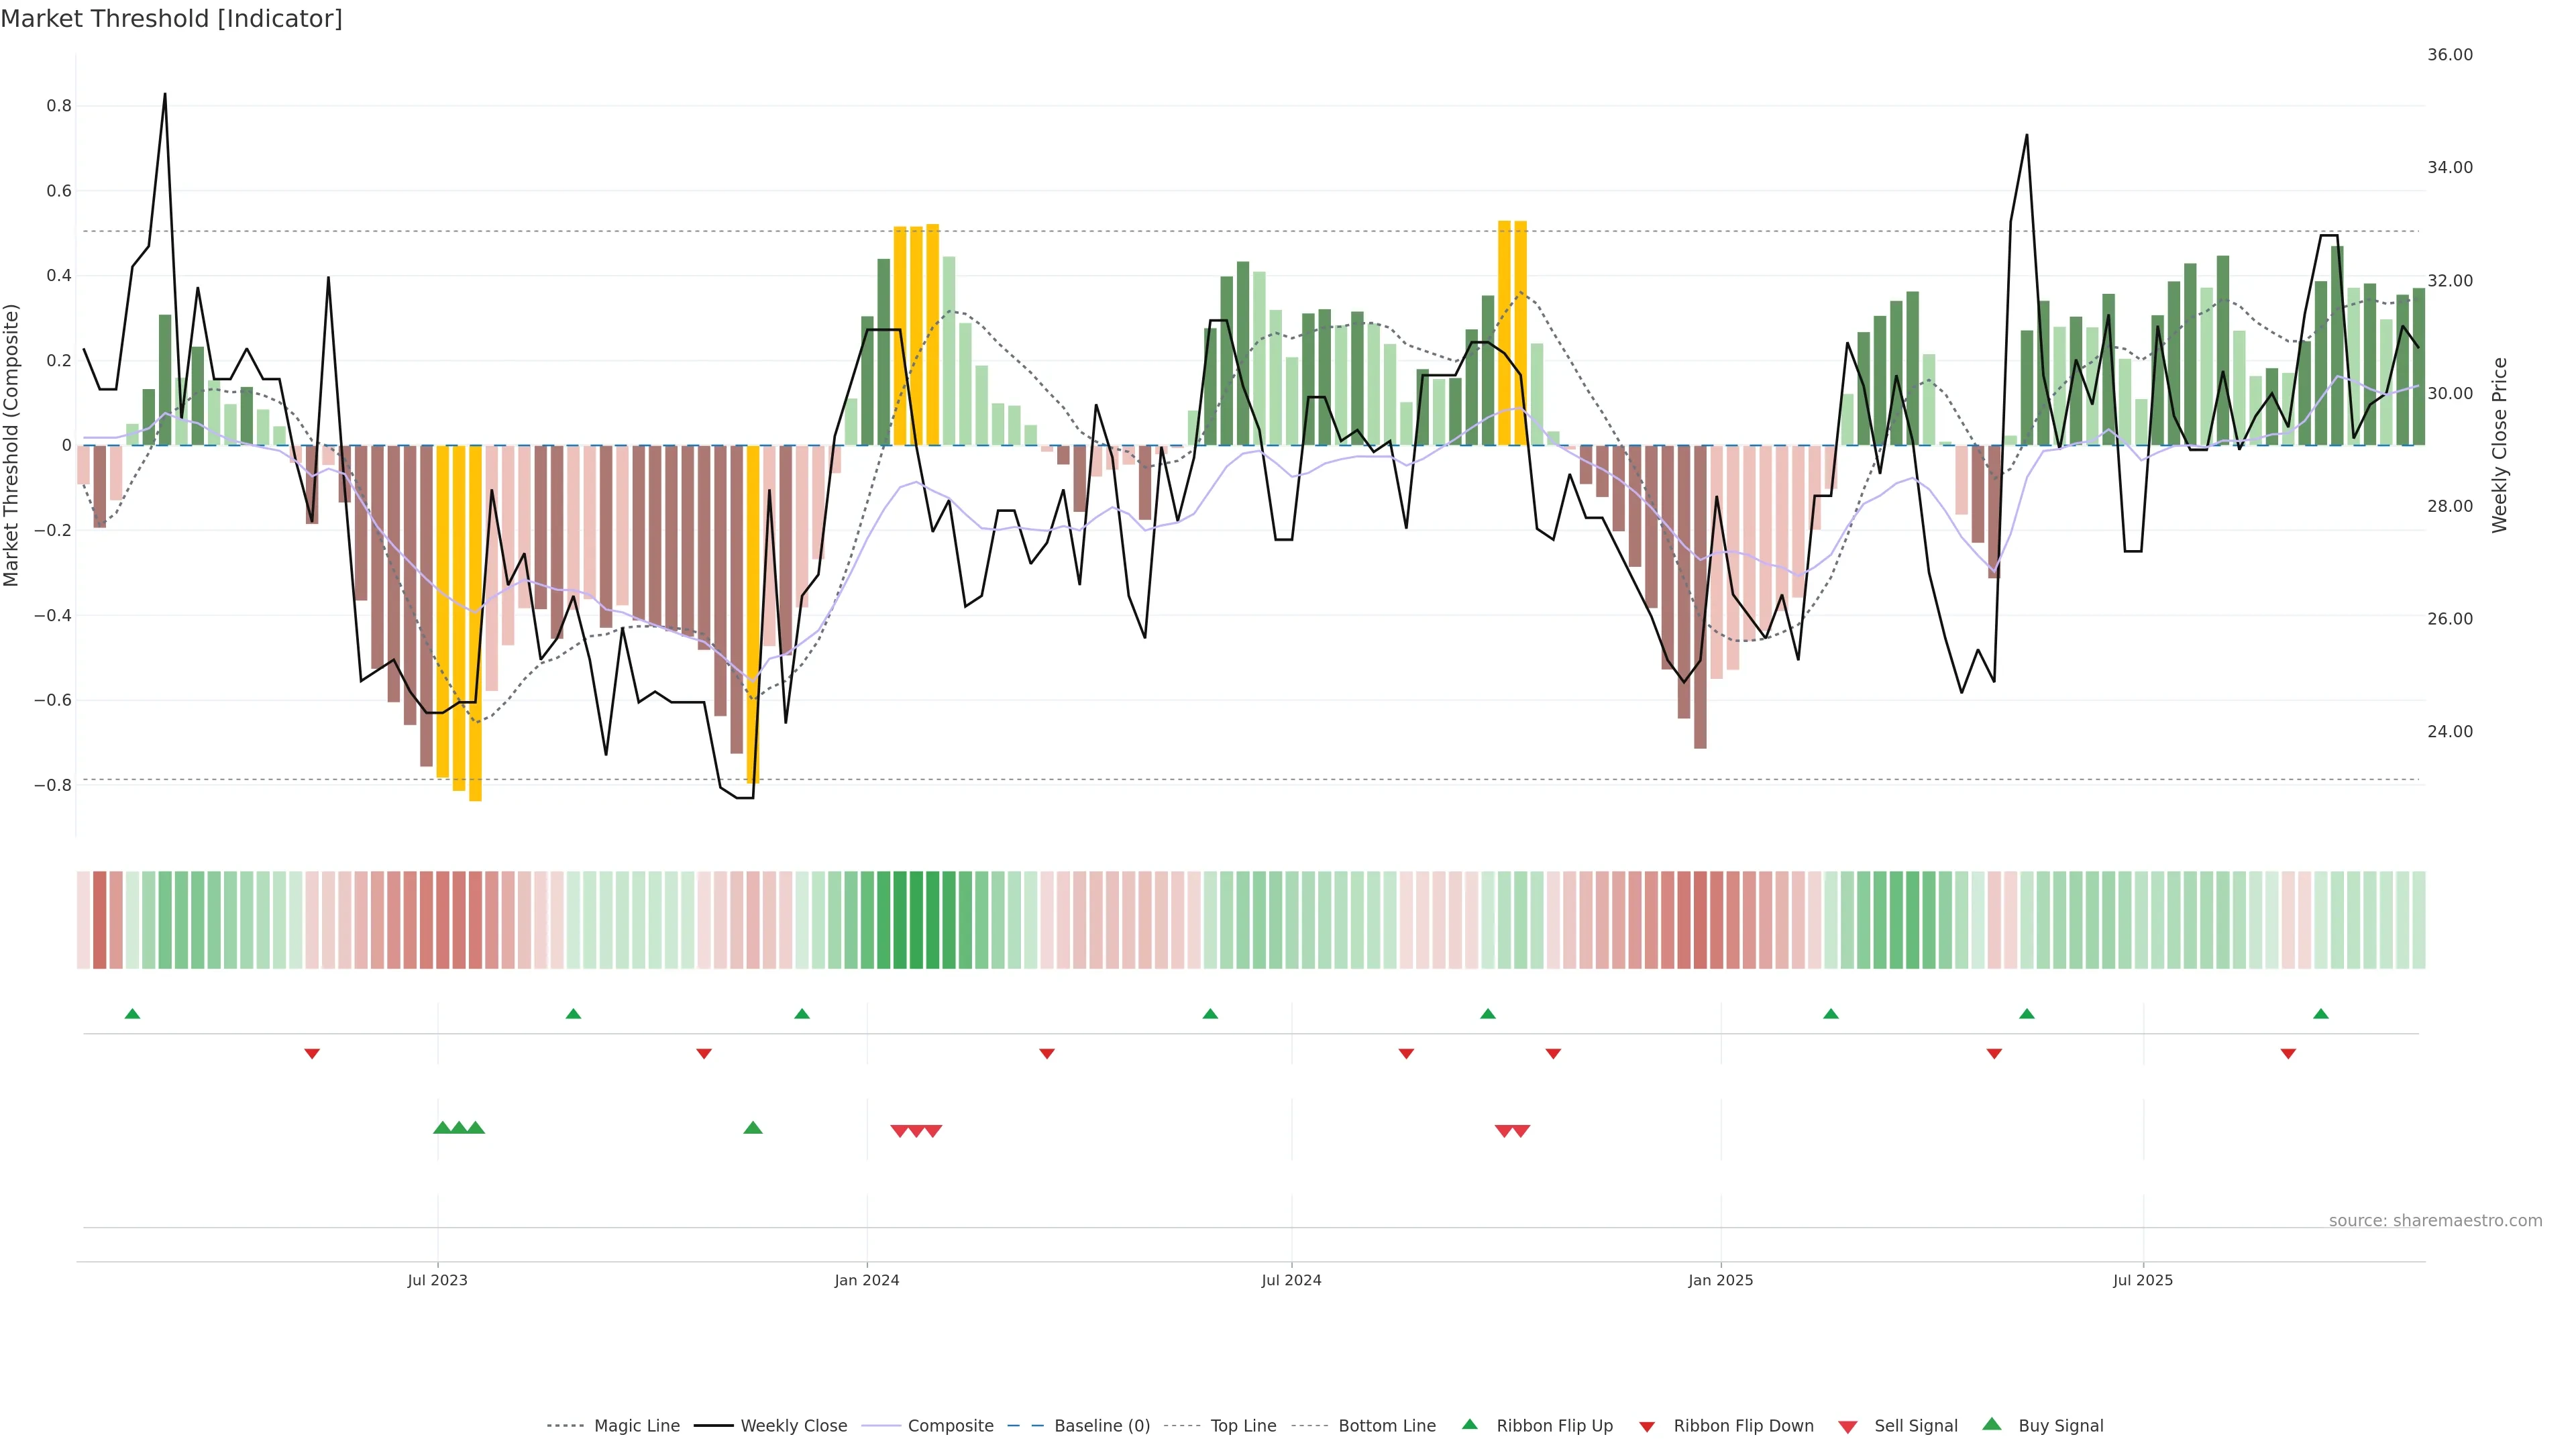Click the sharemaestro.com source text
2576x1449 pixels.
2435,1220
